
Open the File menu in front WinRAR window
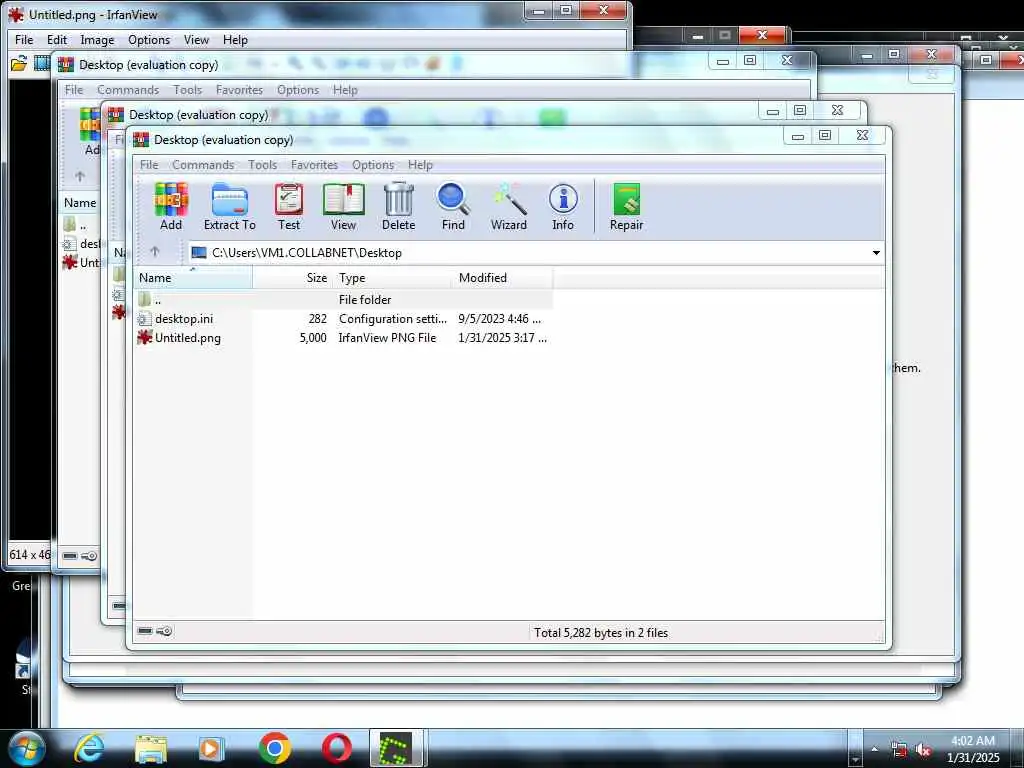(149, 165)
